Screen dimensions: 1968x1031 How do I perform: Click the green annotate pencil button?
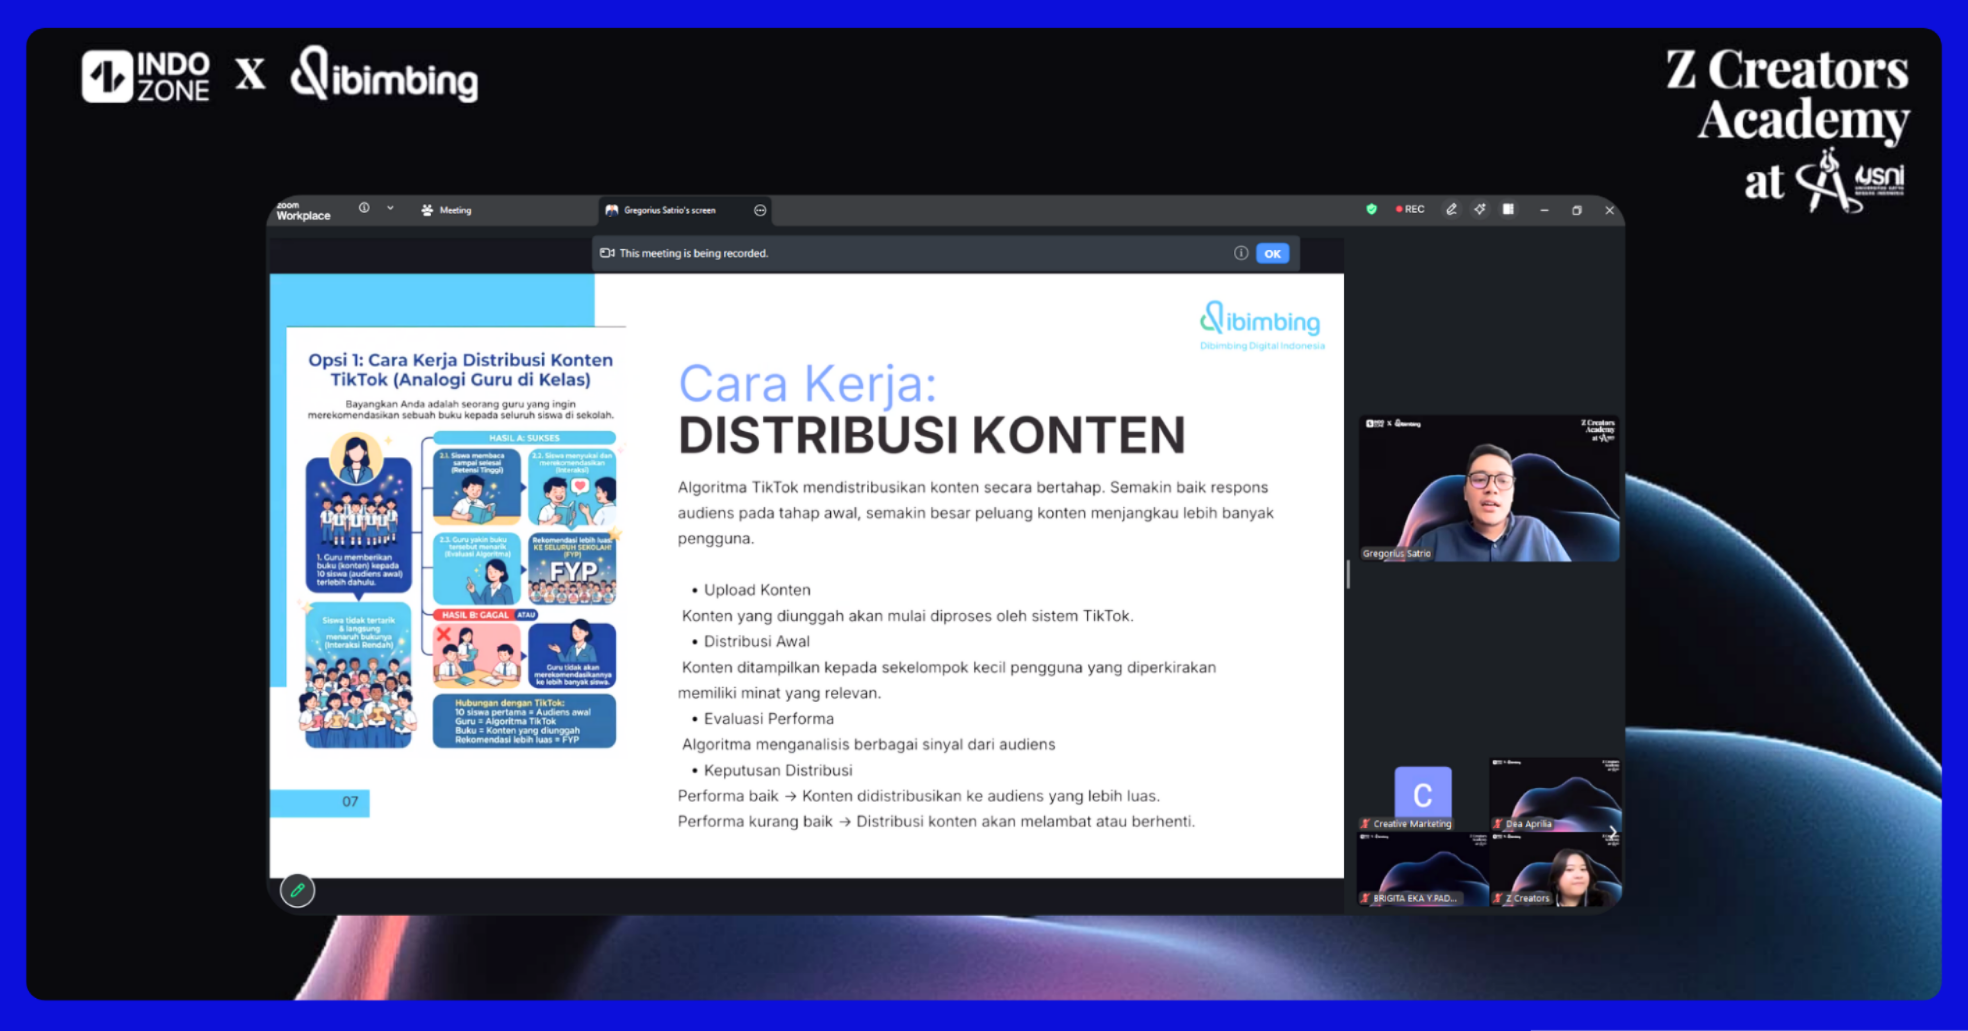pyautogui.click(x=297, y=890)
